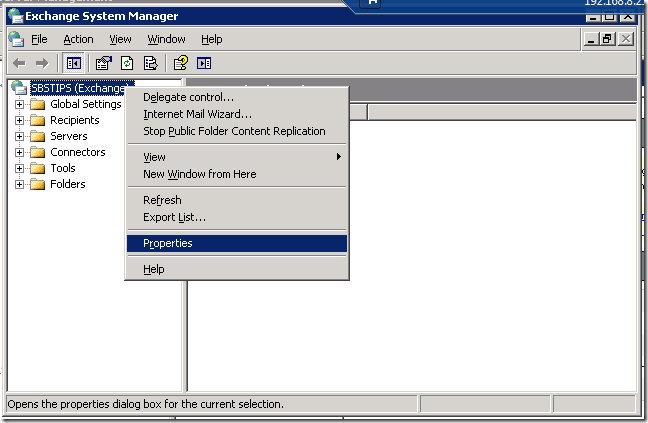
Task: Expand the Connectors tree node
Action: point(20,152)
